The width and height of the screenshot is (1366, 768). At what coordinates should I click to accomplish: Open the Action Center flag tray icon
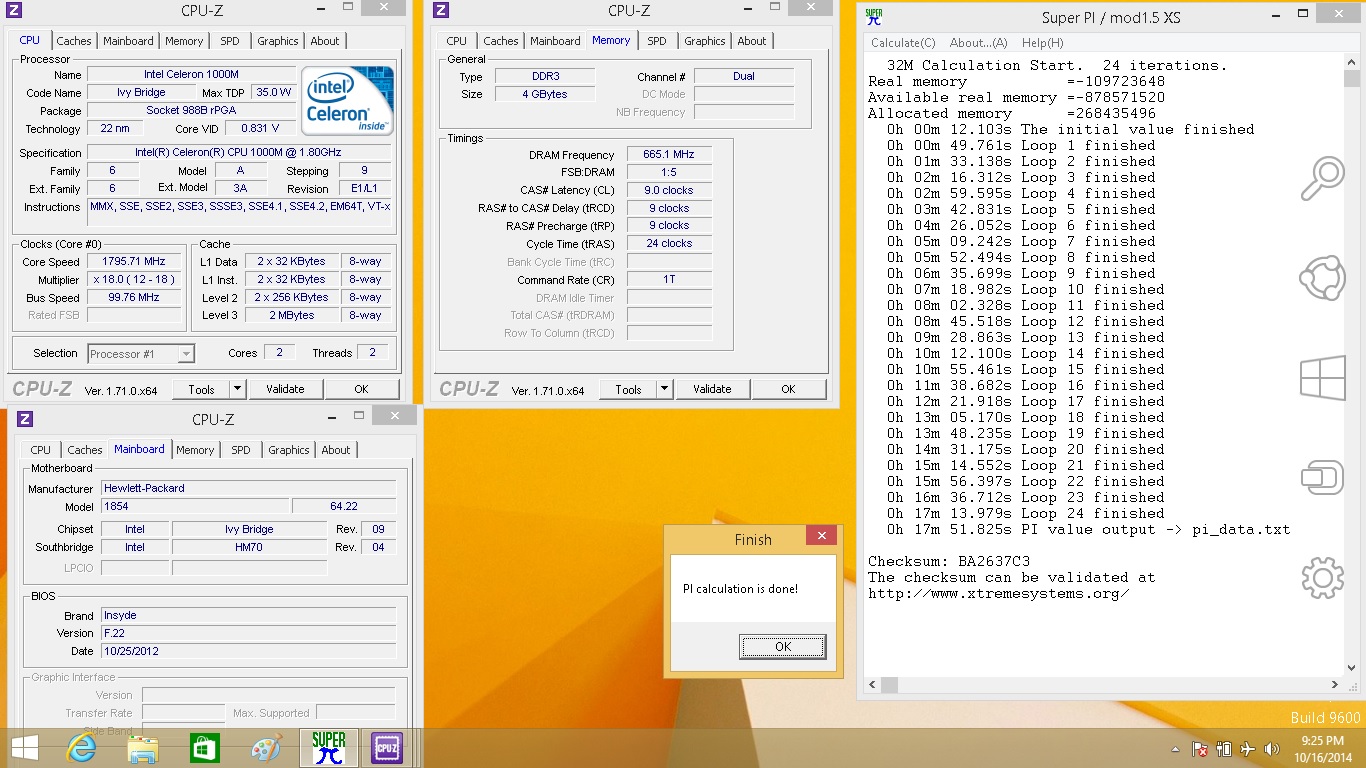click(x=1200, y=749)
